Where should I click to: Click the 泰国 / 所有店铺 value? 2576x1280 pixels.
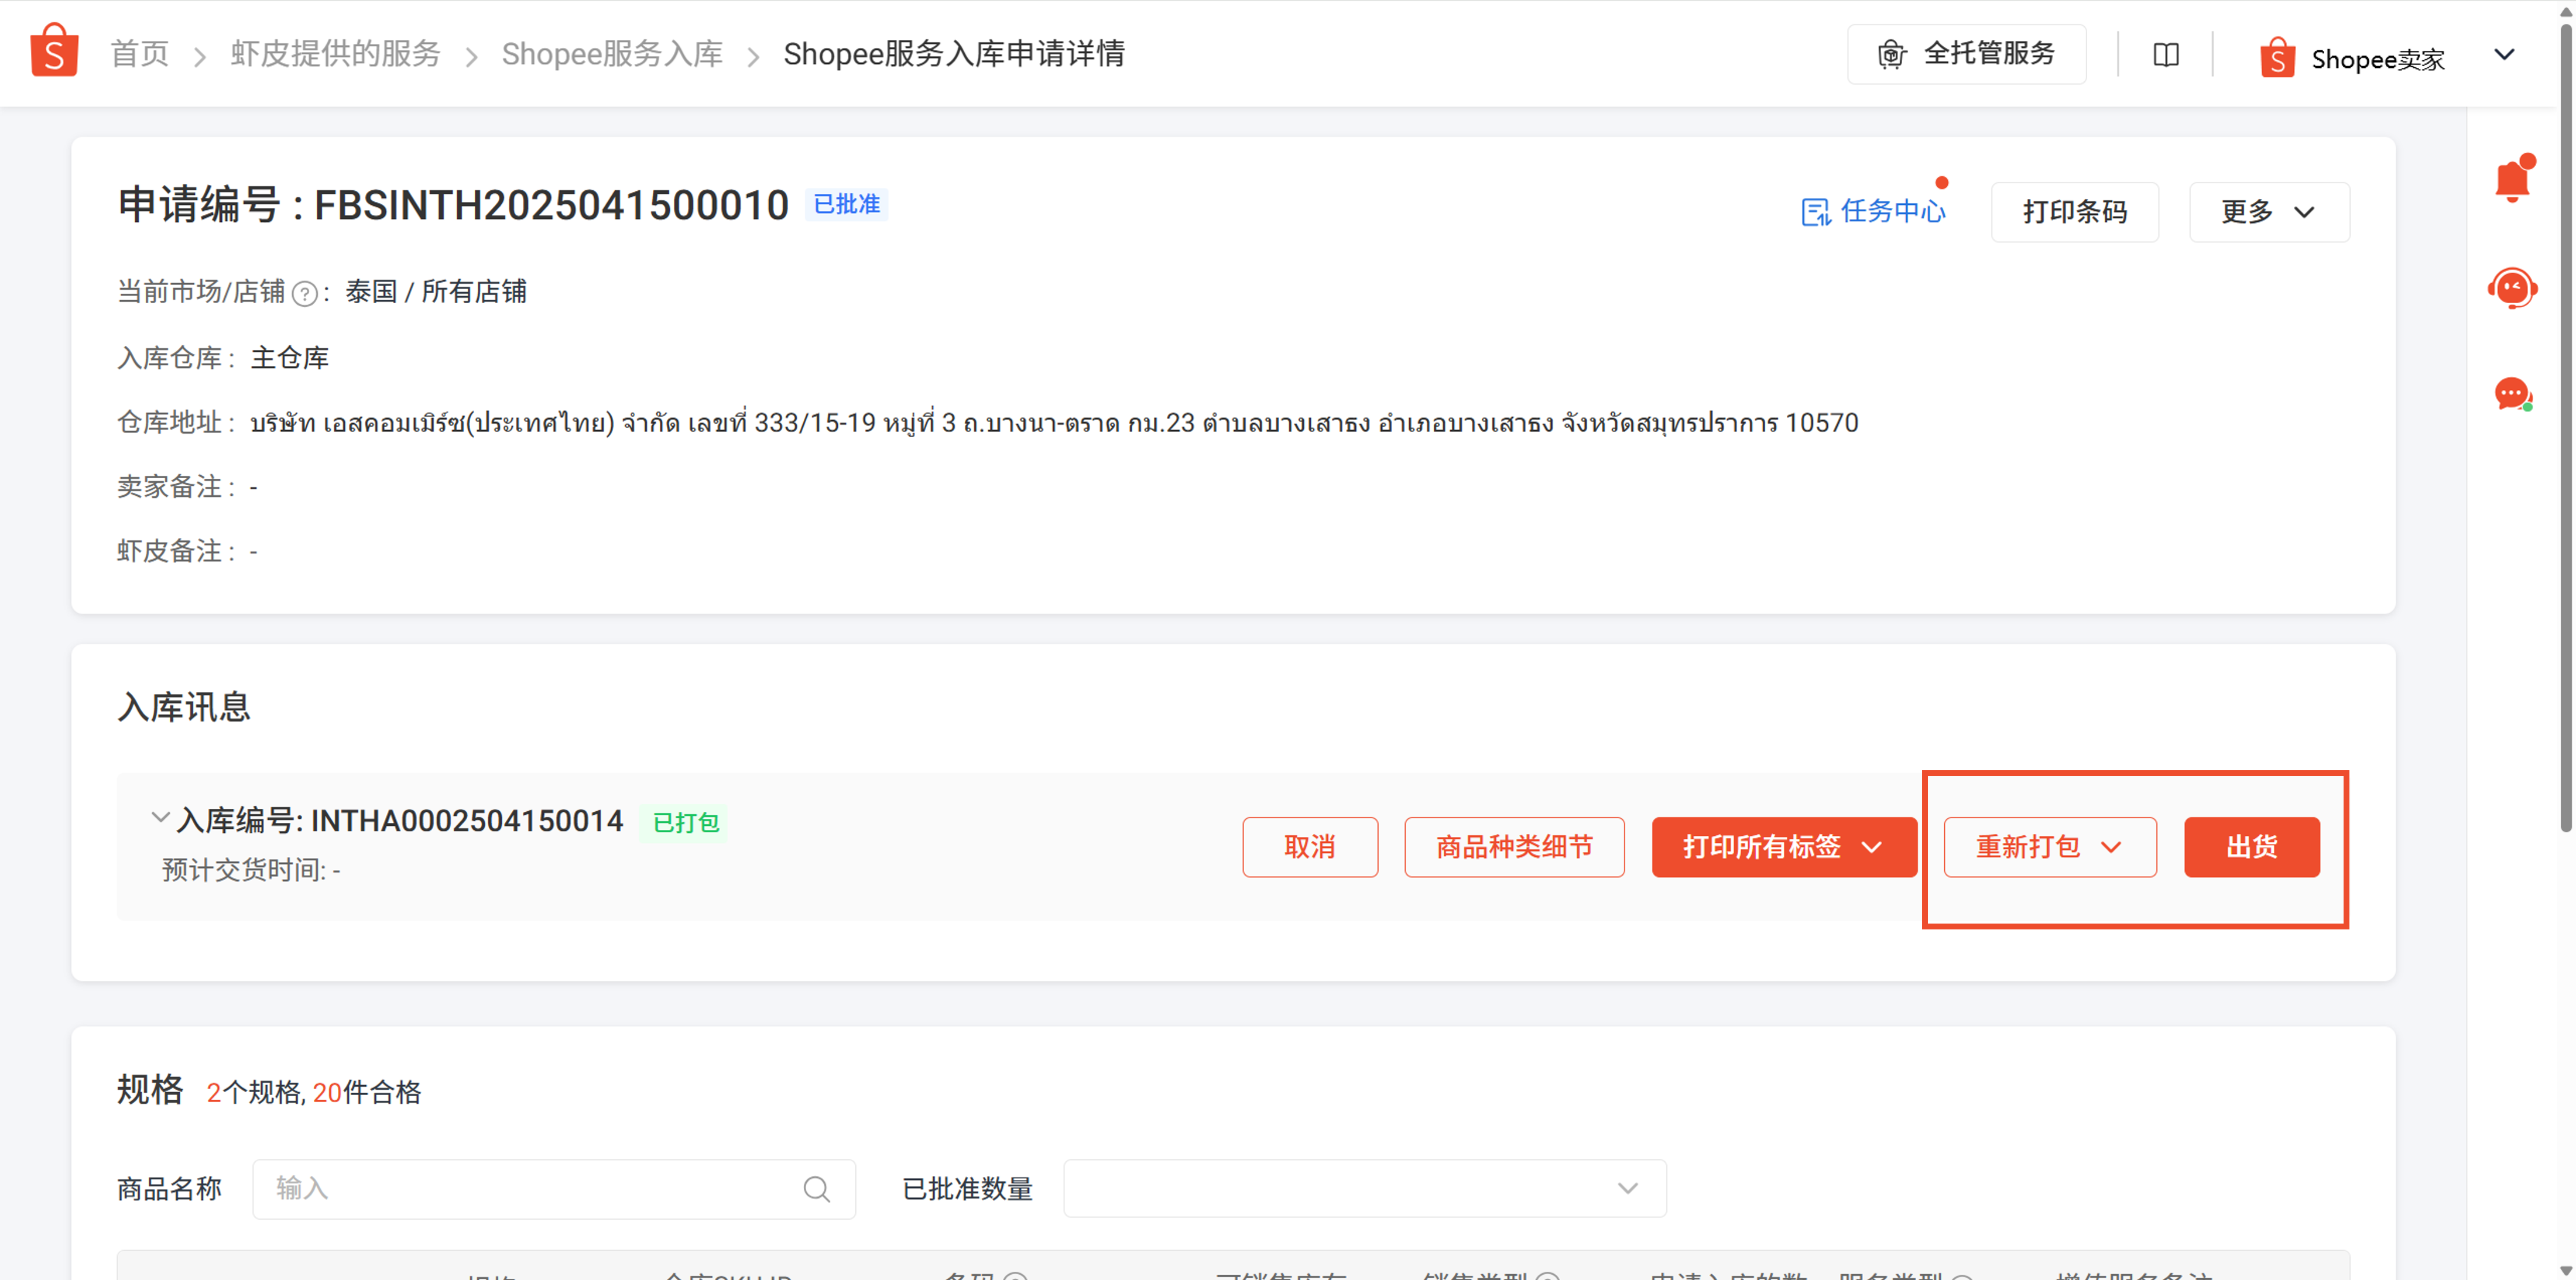pos(436,292)
